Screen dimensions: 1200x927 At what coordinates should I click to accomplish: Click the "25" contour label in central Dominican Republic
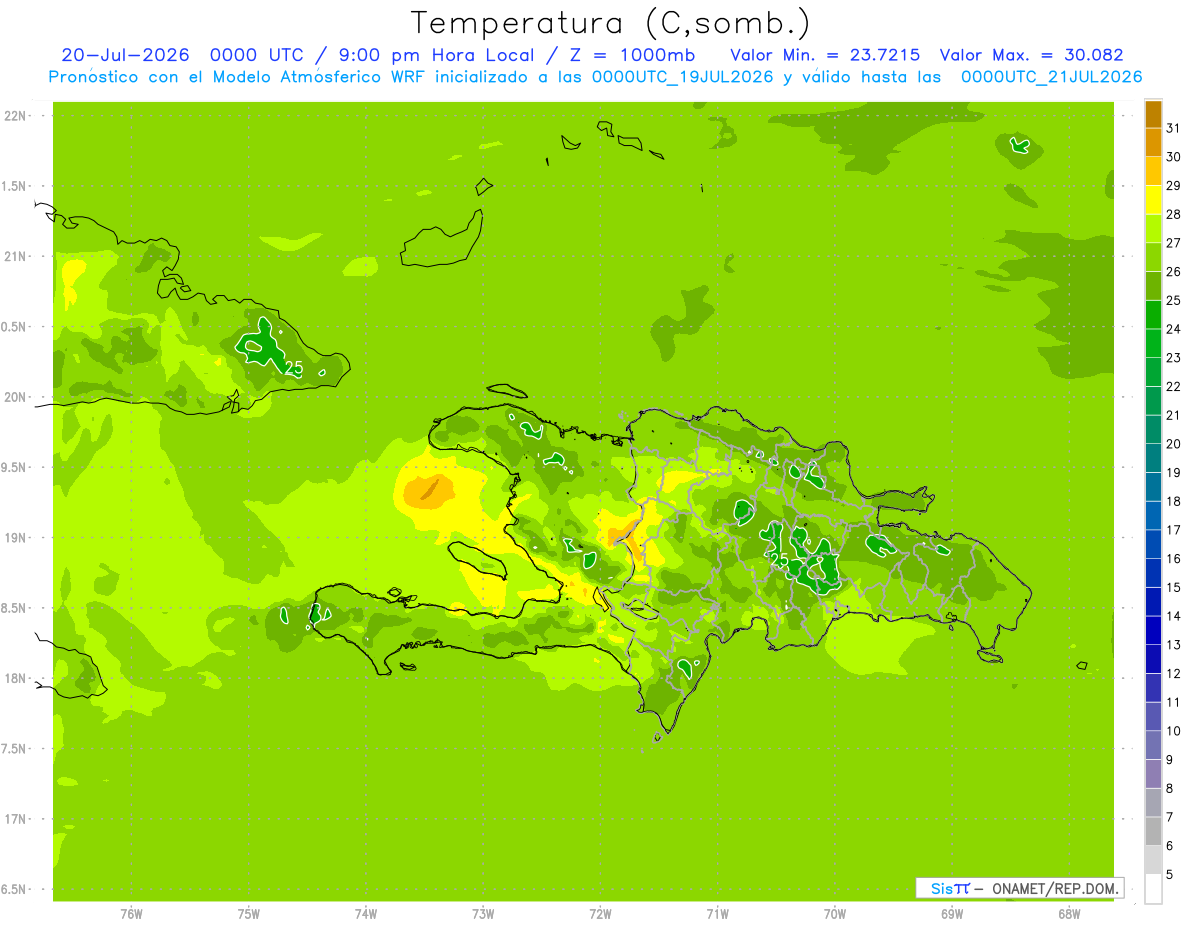(780, 560)
